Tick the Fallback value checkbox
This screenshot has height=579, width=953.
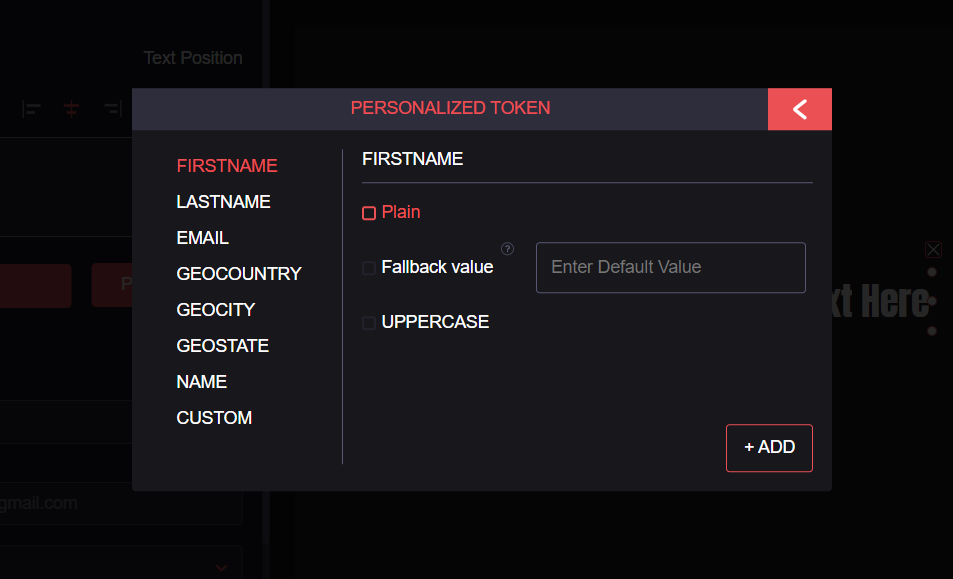pyautogui.click(x=369, y=268)
